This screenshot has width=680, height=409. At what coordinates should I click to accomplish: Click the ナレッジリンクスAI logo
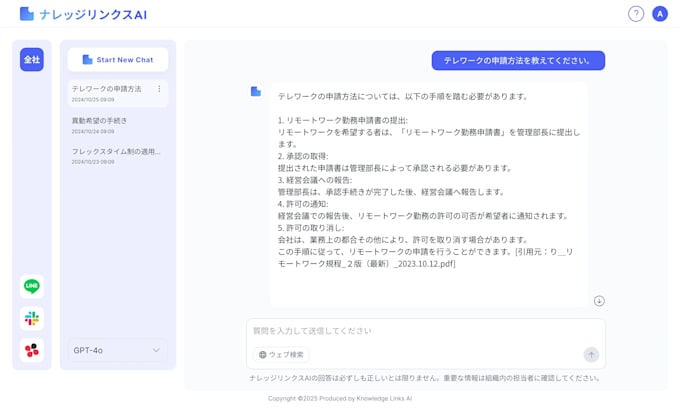(83, 14)
